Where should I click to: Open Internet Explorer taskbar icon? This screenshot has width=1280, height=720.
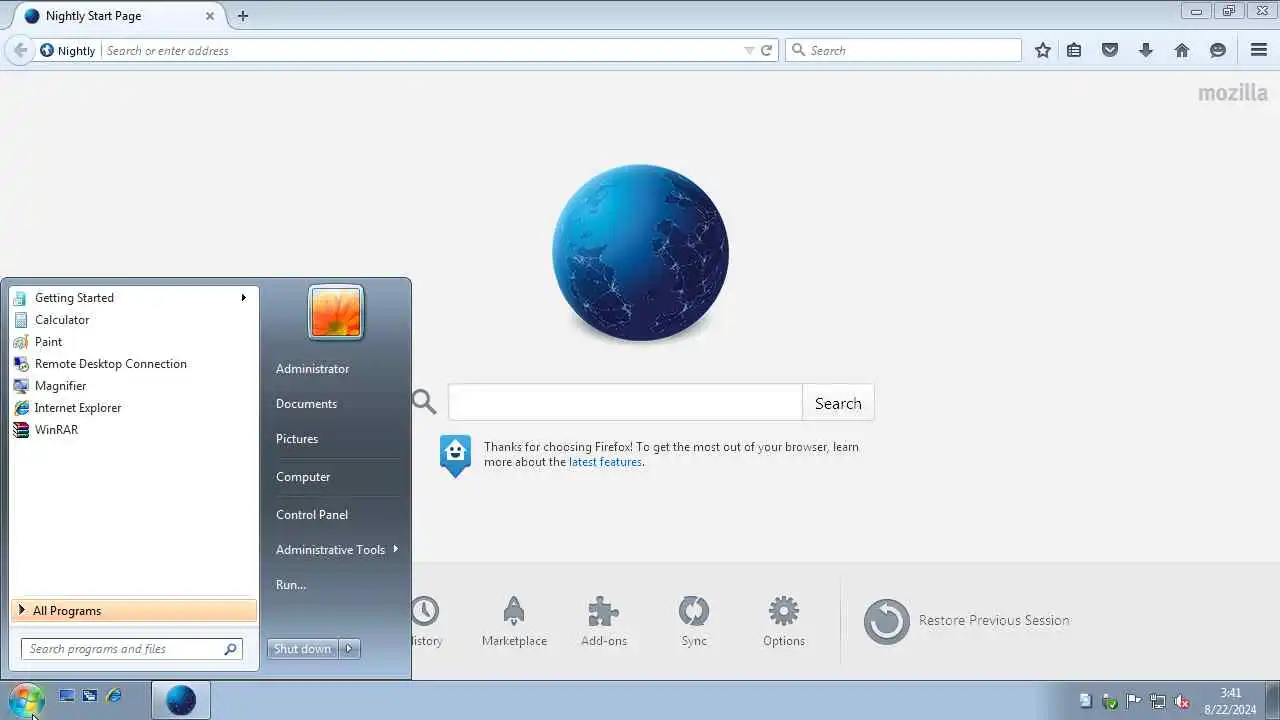(x=114, y=696)
